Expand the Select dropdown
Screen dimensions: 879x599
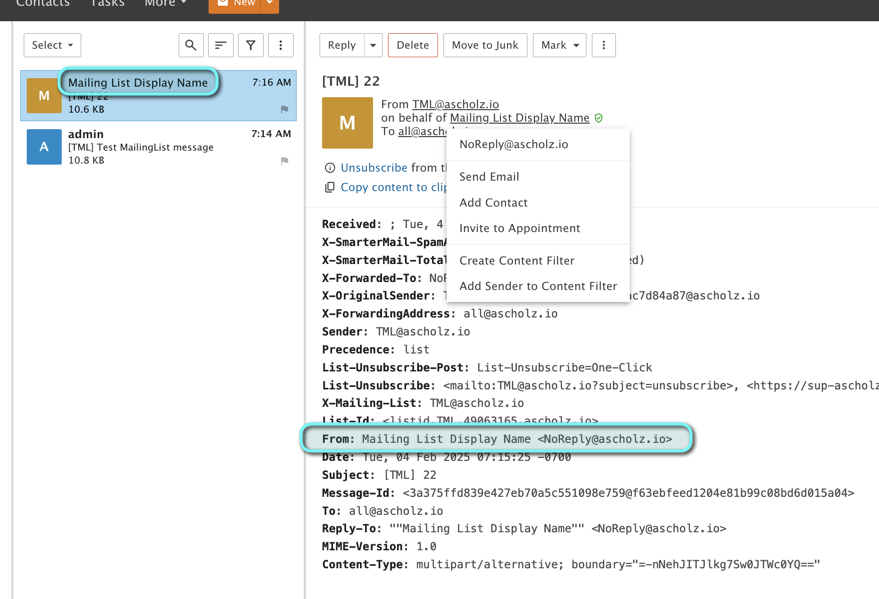pos(52,45)
